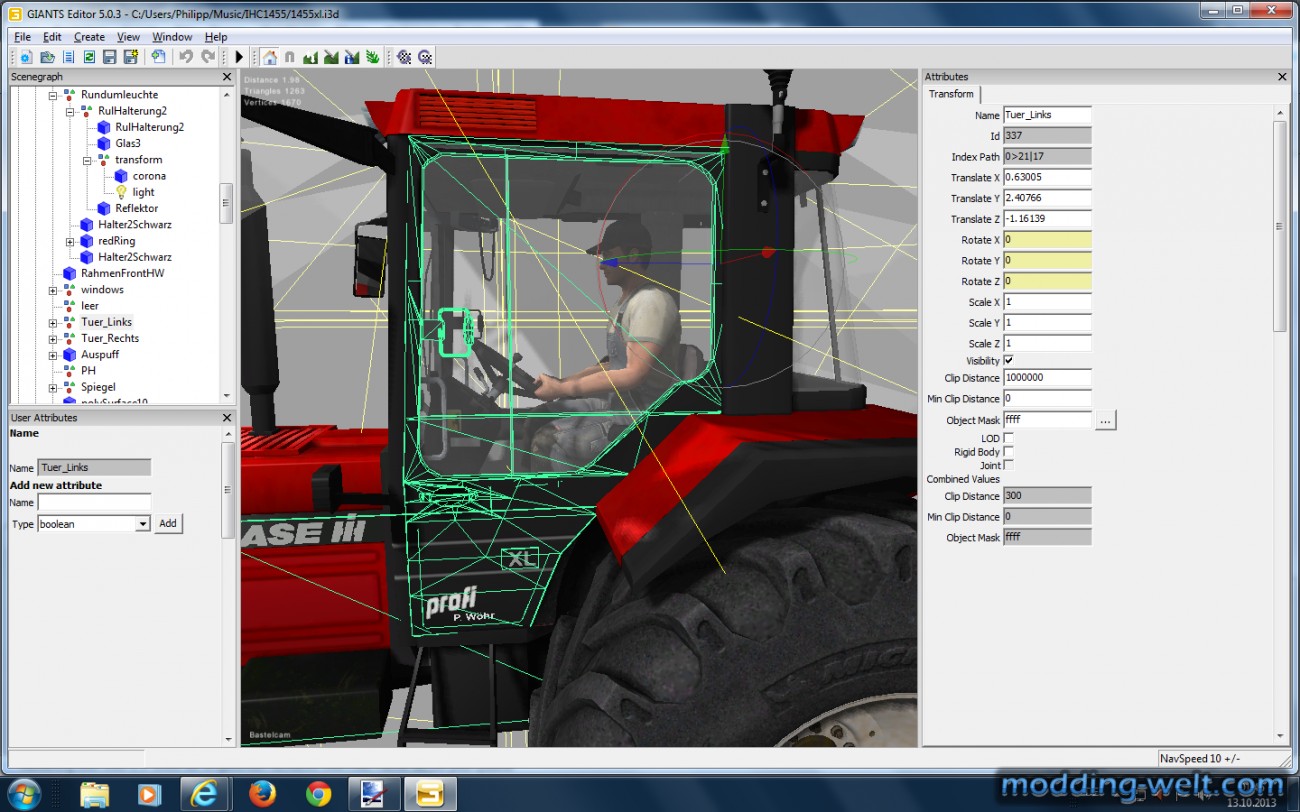
Task: Click the Clip Distance field showing 1000000
Action: pos(1047,378)
